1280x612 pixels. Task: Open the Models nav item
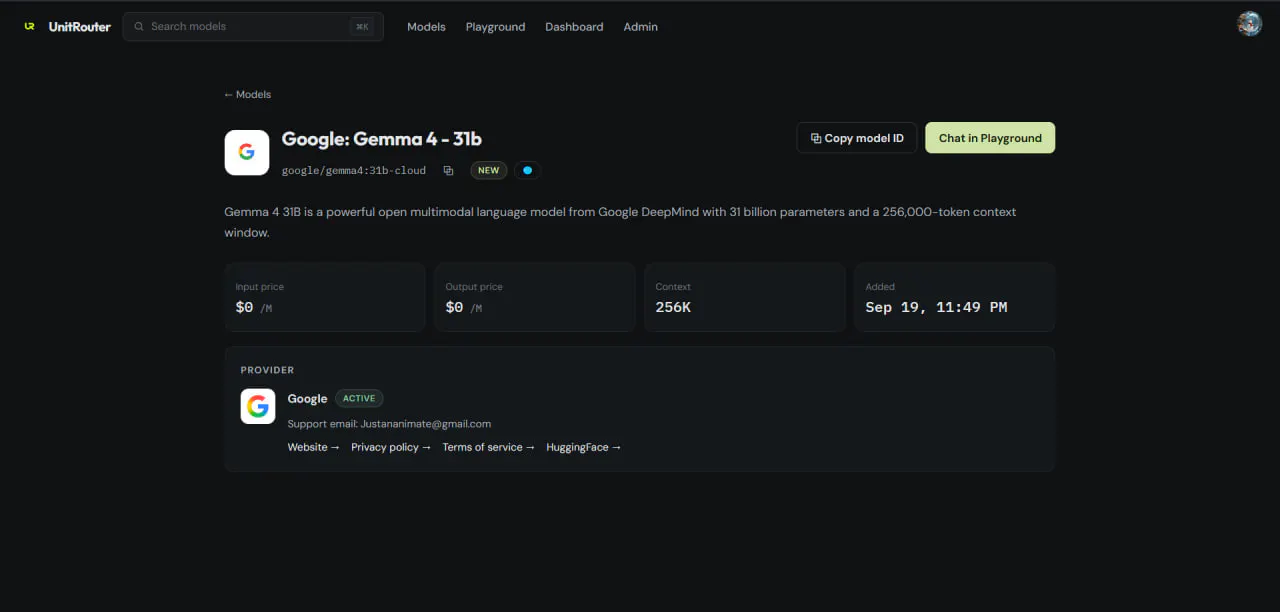coord(426,27)
